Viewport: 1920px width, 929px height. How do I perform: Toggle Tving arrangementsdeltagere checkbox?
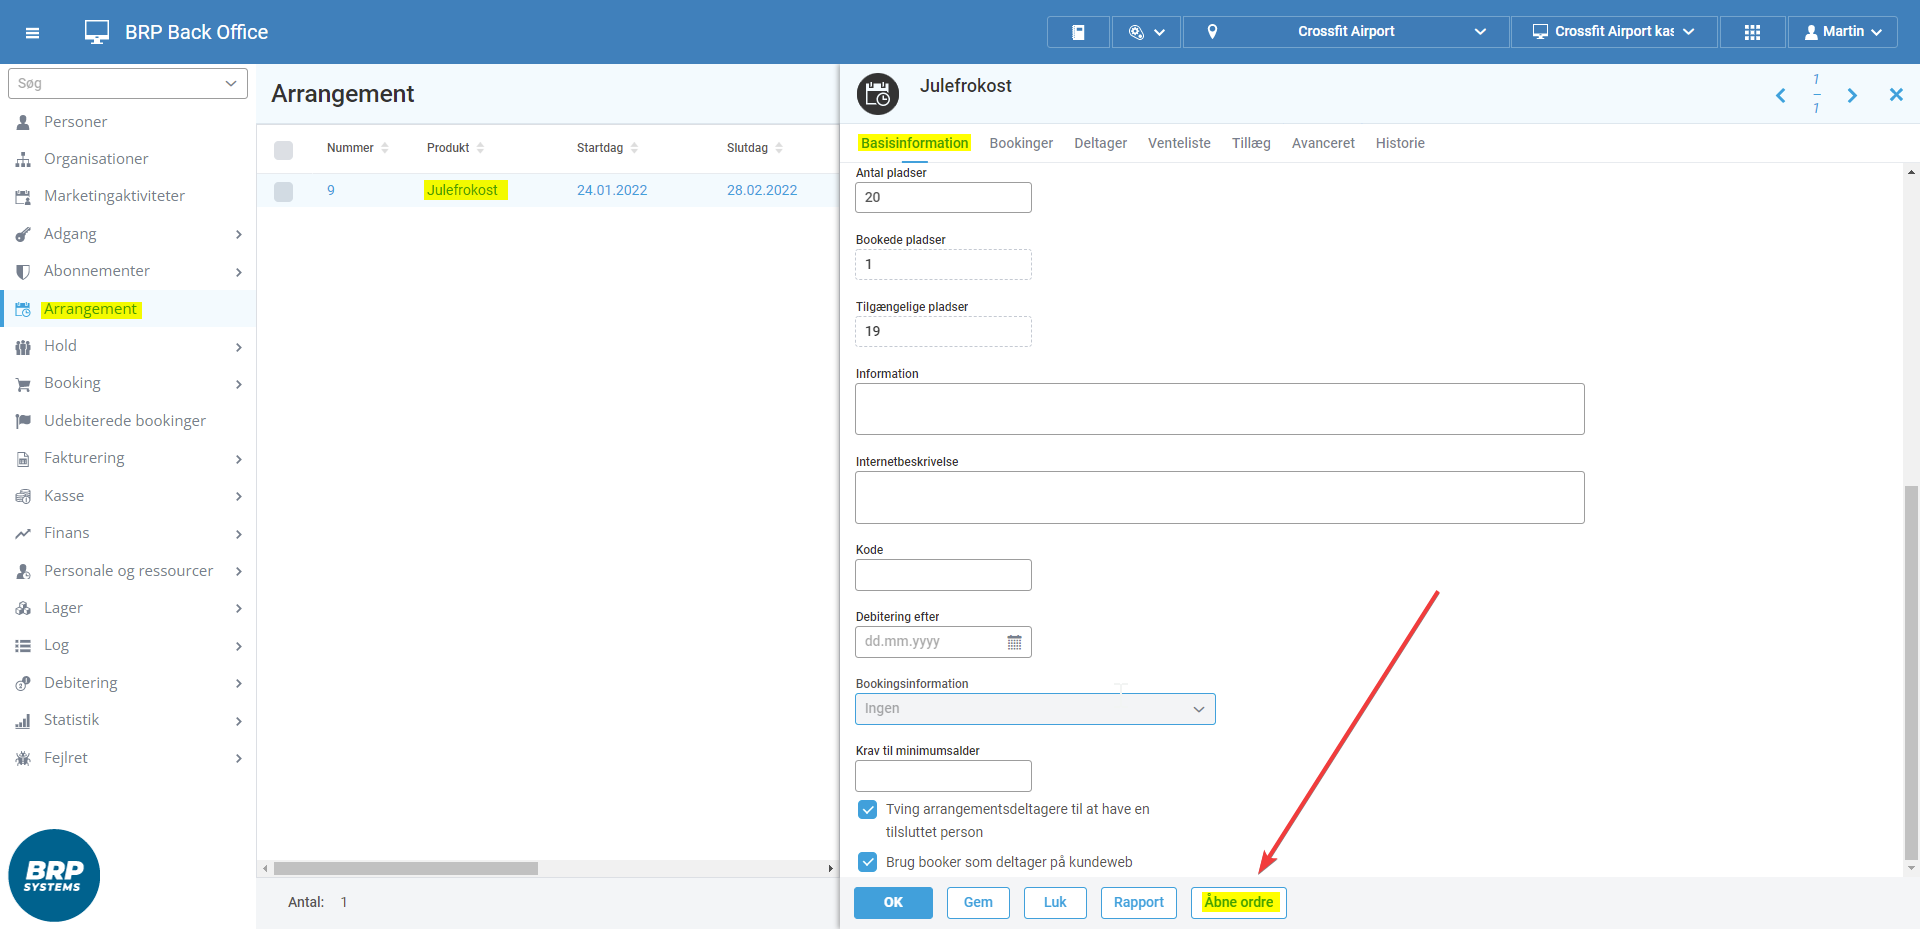868,809
